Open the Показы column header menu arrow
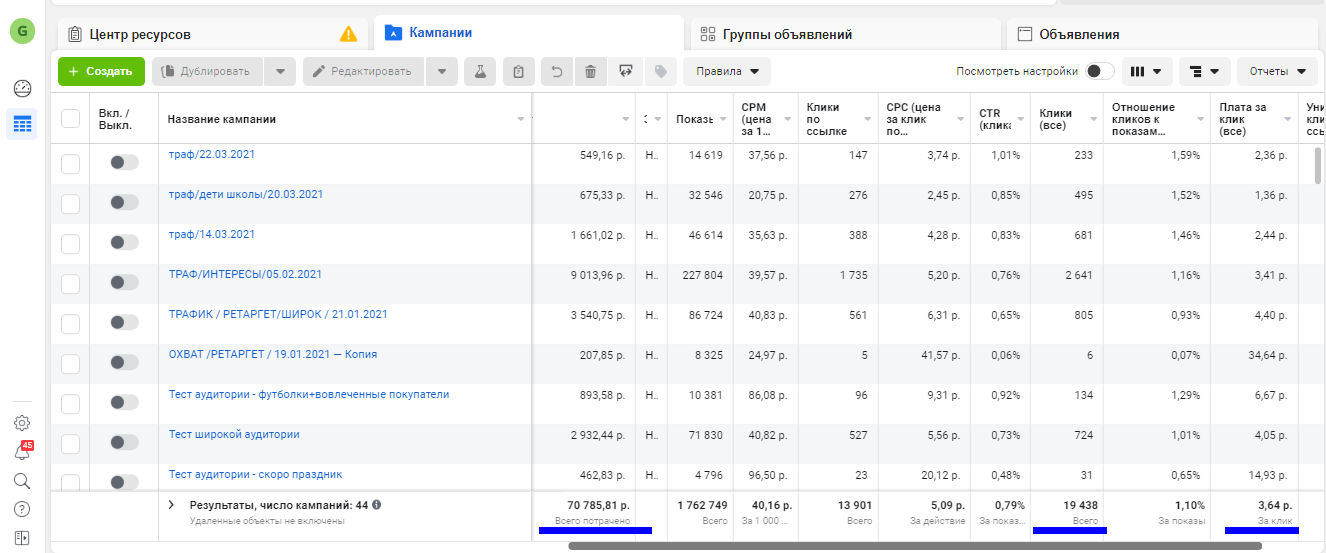The height and width of the screenshot is (553, 1326). click(x=721, y=119)
